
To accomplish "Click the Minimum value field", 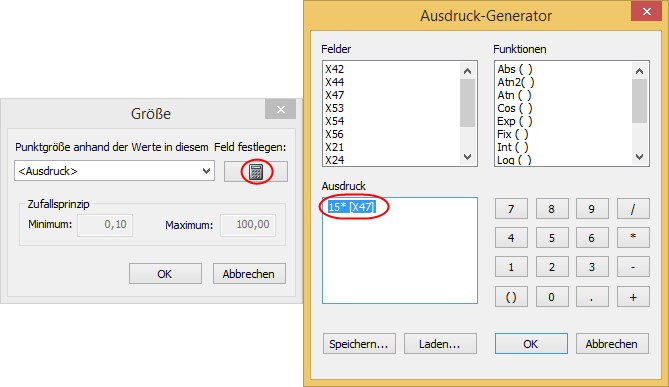I will click(x=105, y=225).
